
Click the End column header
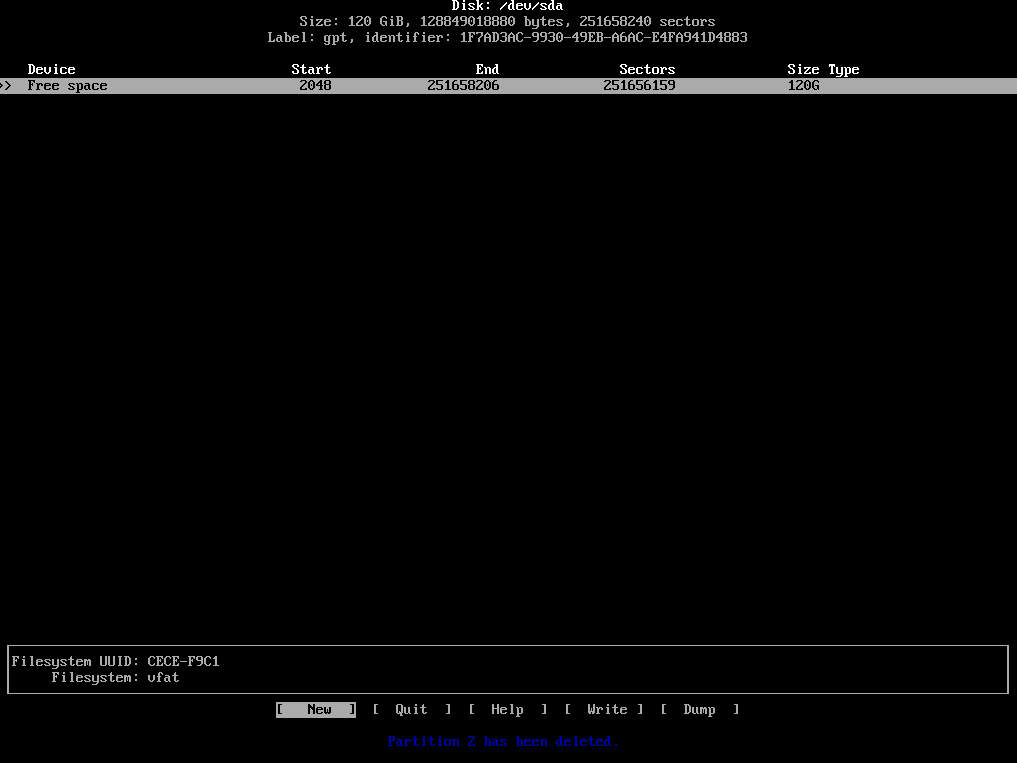[x=487, y=70]
